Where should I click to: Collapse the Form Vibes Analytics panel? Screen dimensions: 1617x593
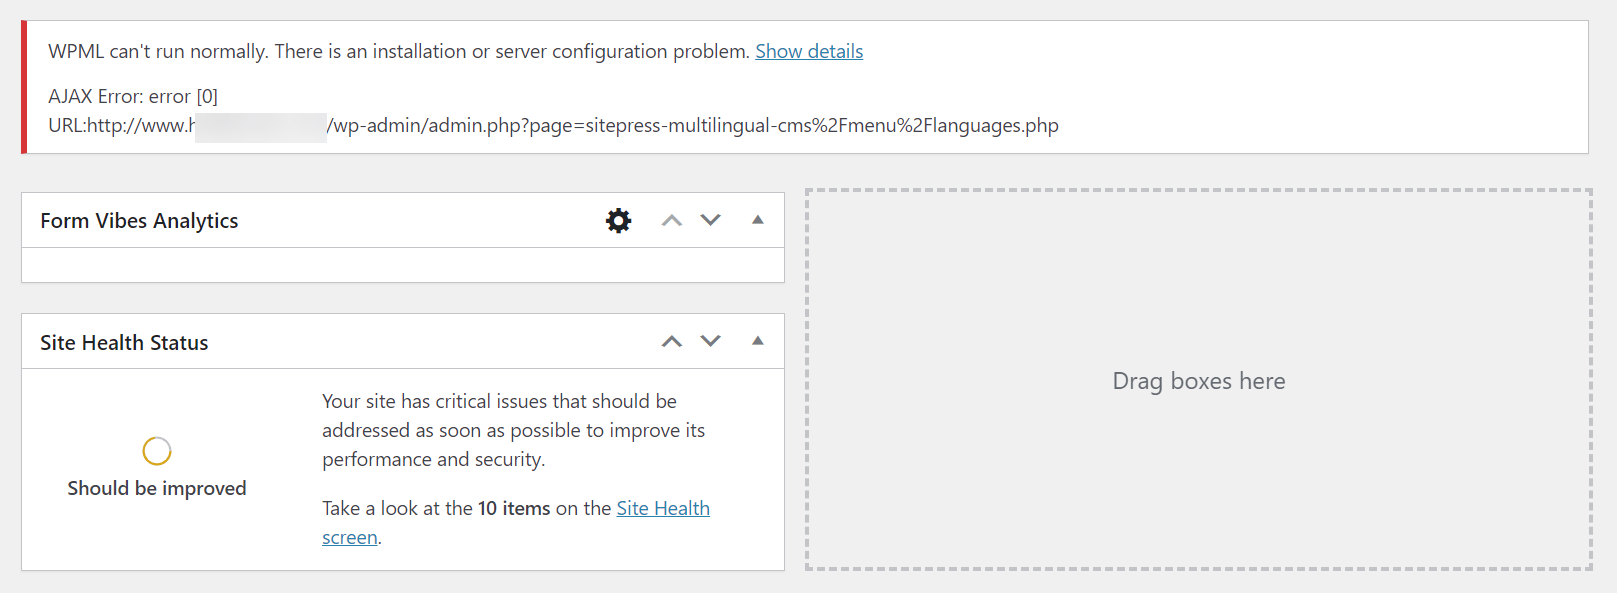[x=758, y=220]
